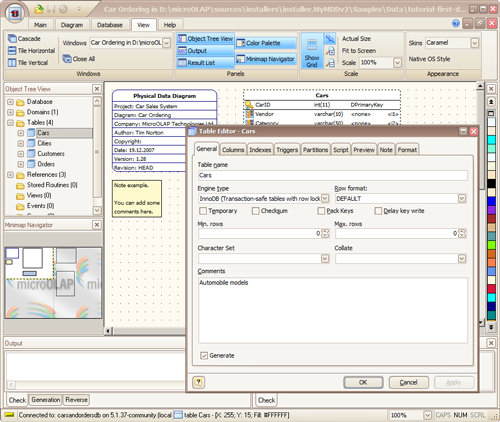Open the Database ribbon tab
The width and height of the screenshot is (500, 422).
pyautogui.click(x=110, y=25)
